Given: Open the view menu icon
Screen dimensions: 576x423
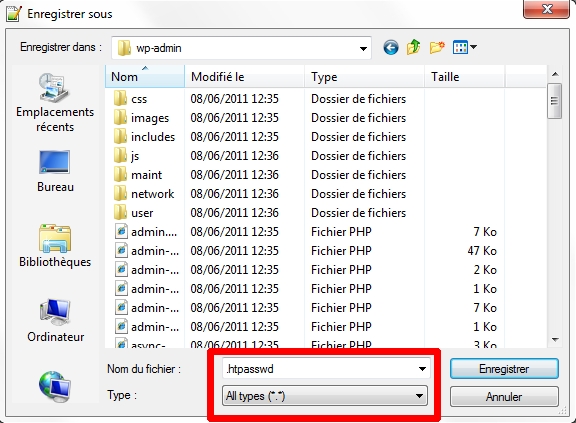Looking at the screenshot, I should point(464,47).
